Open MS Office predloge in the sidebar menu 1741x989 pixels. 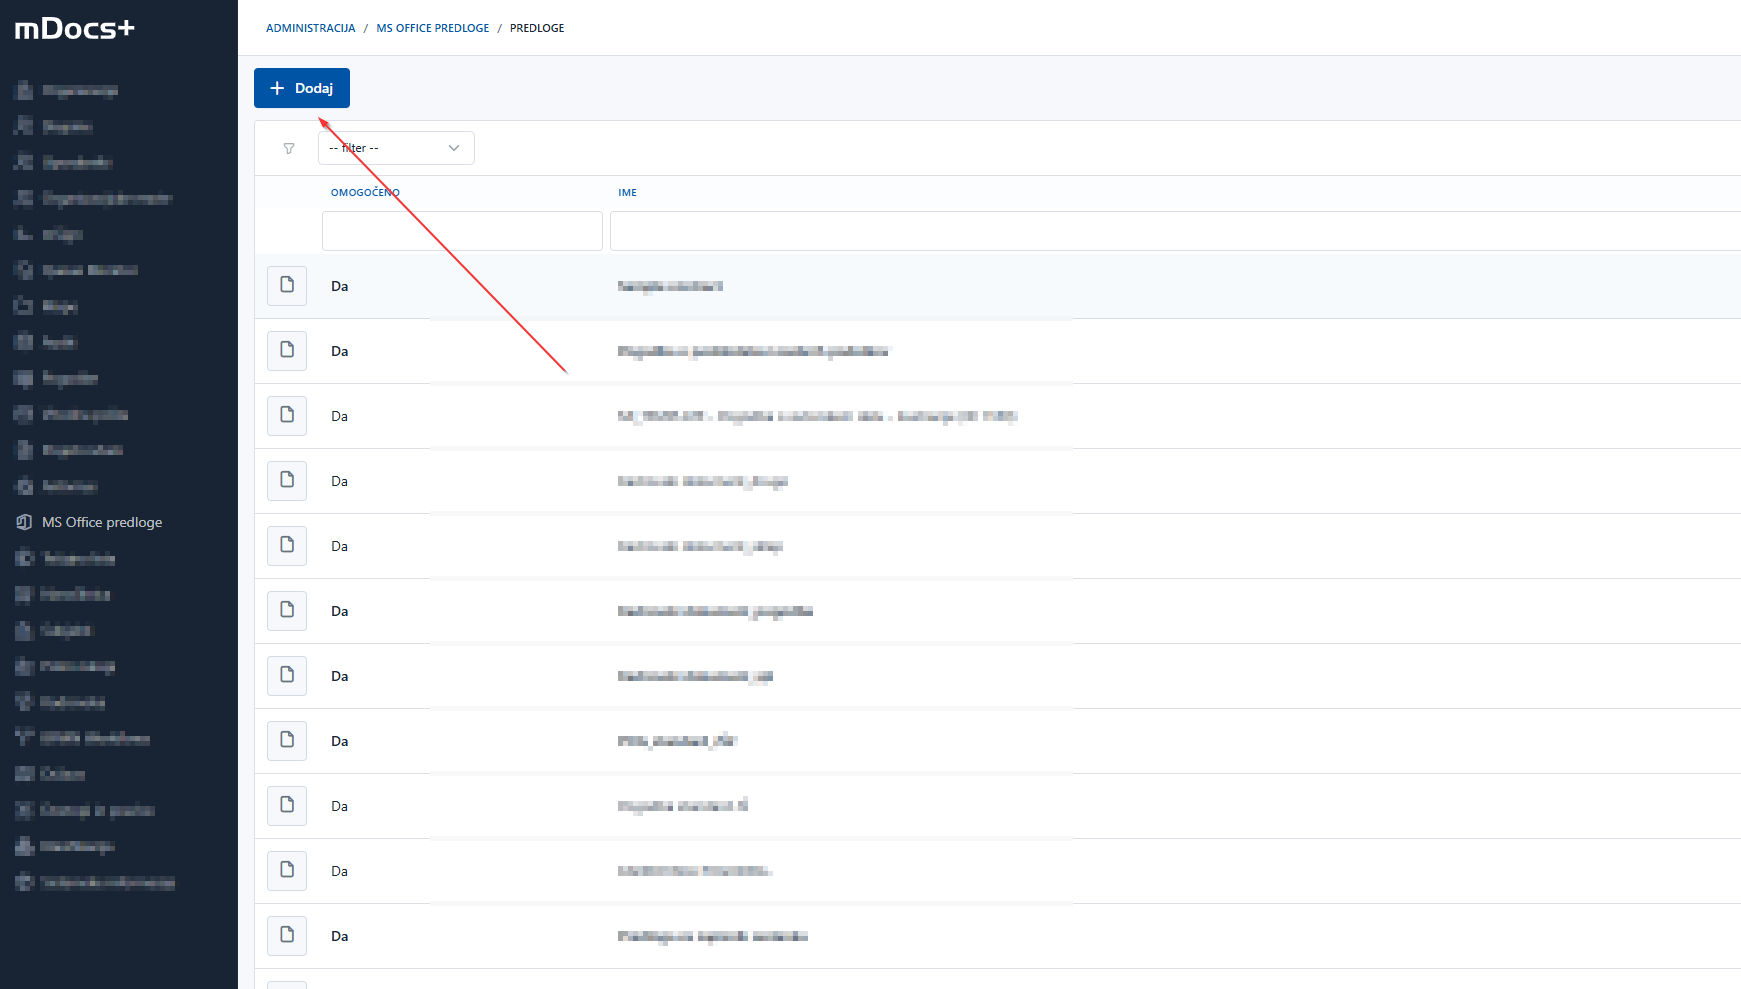point(102,522)
